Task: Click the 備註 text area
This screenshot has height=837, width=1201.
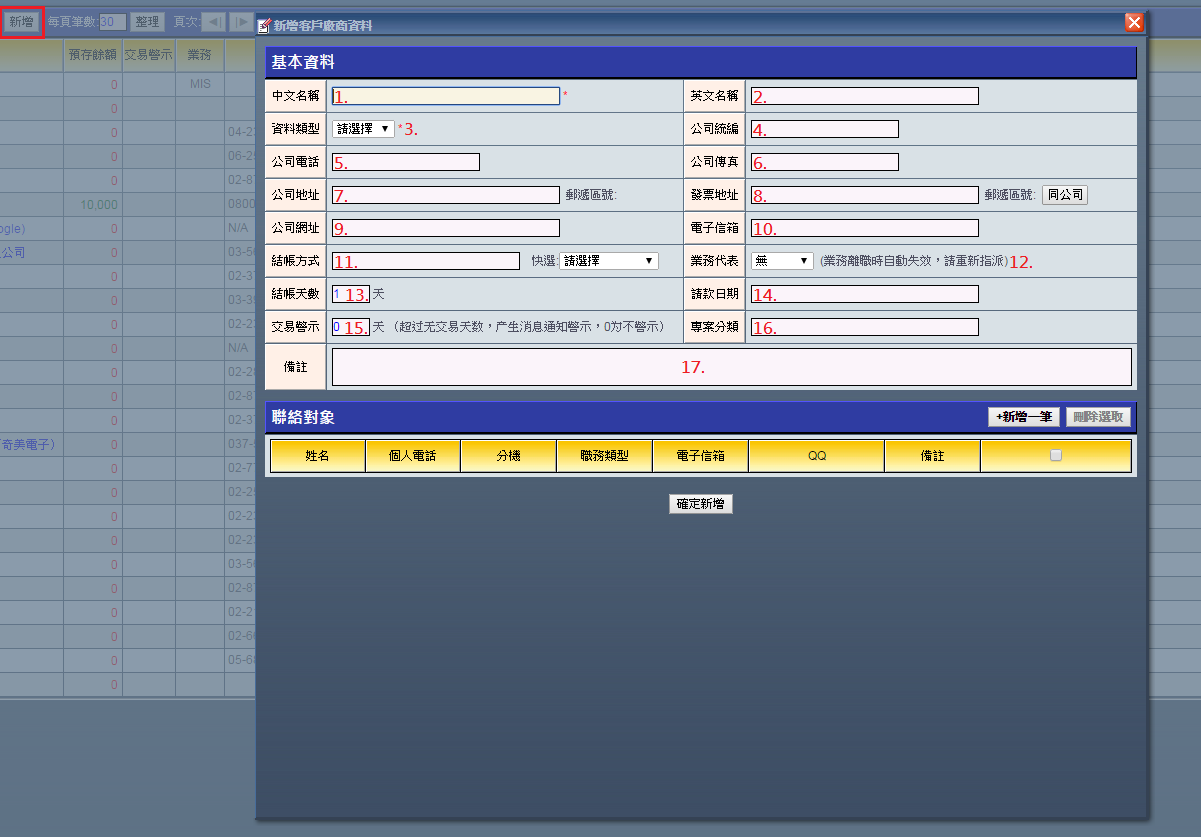Action: click(x=731, y=367)
